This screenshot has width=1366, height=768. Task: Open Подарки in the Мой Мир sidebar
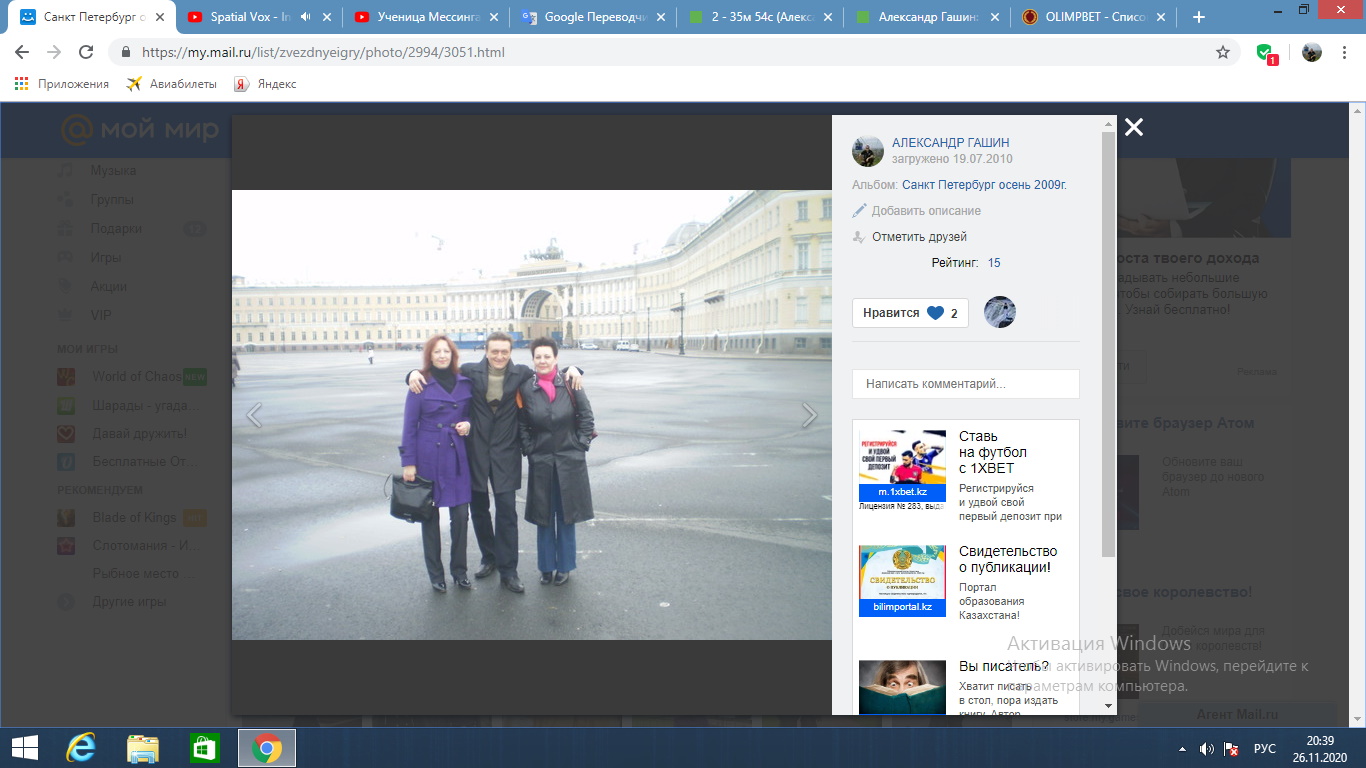(x=116, y=229)
